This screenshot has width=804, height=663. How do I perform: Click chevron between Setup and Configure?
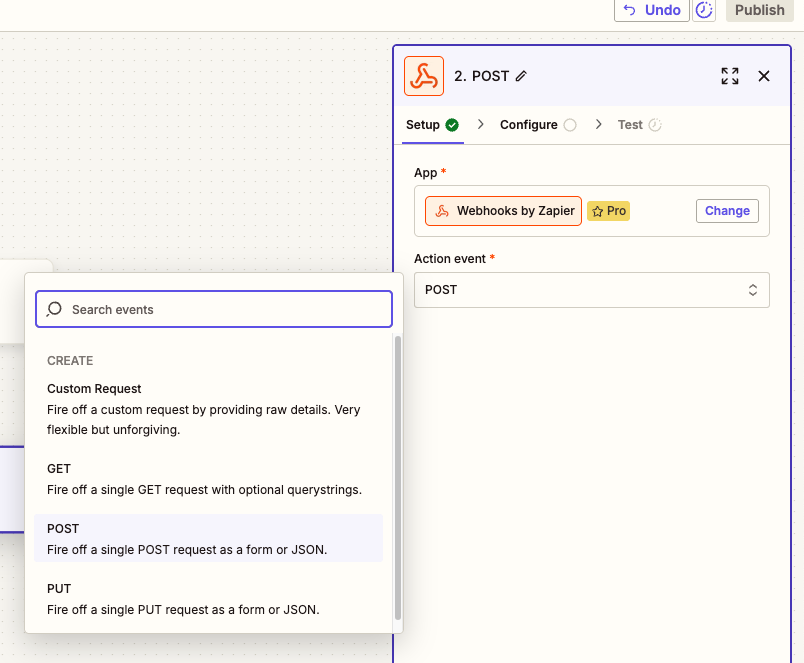[480, 124]
